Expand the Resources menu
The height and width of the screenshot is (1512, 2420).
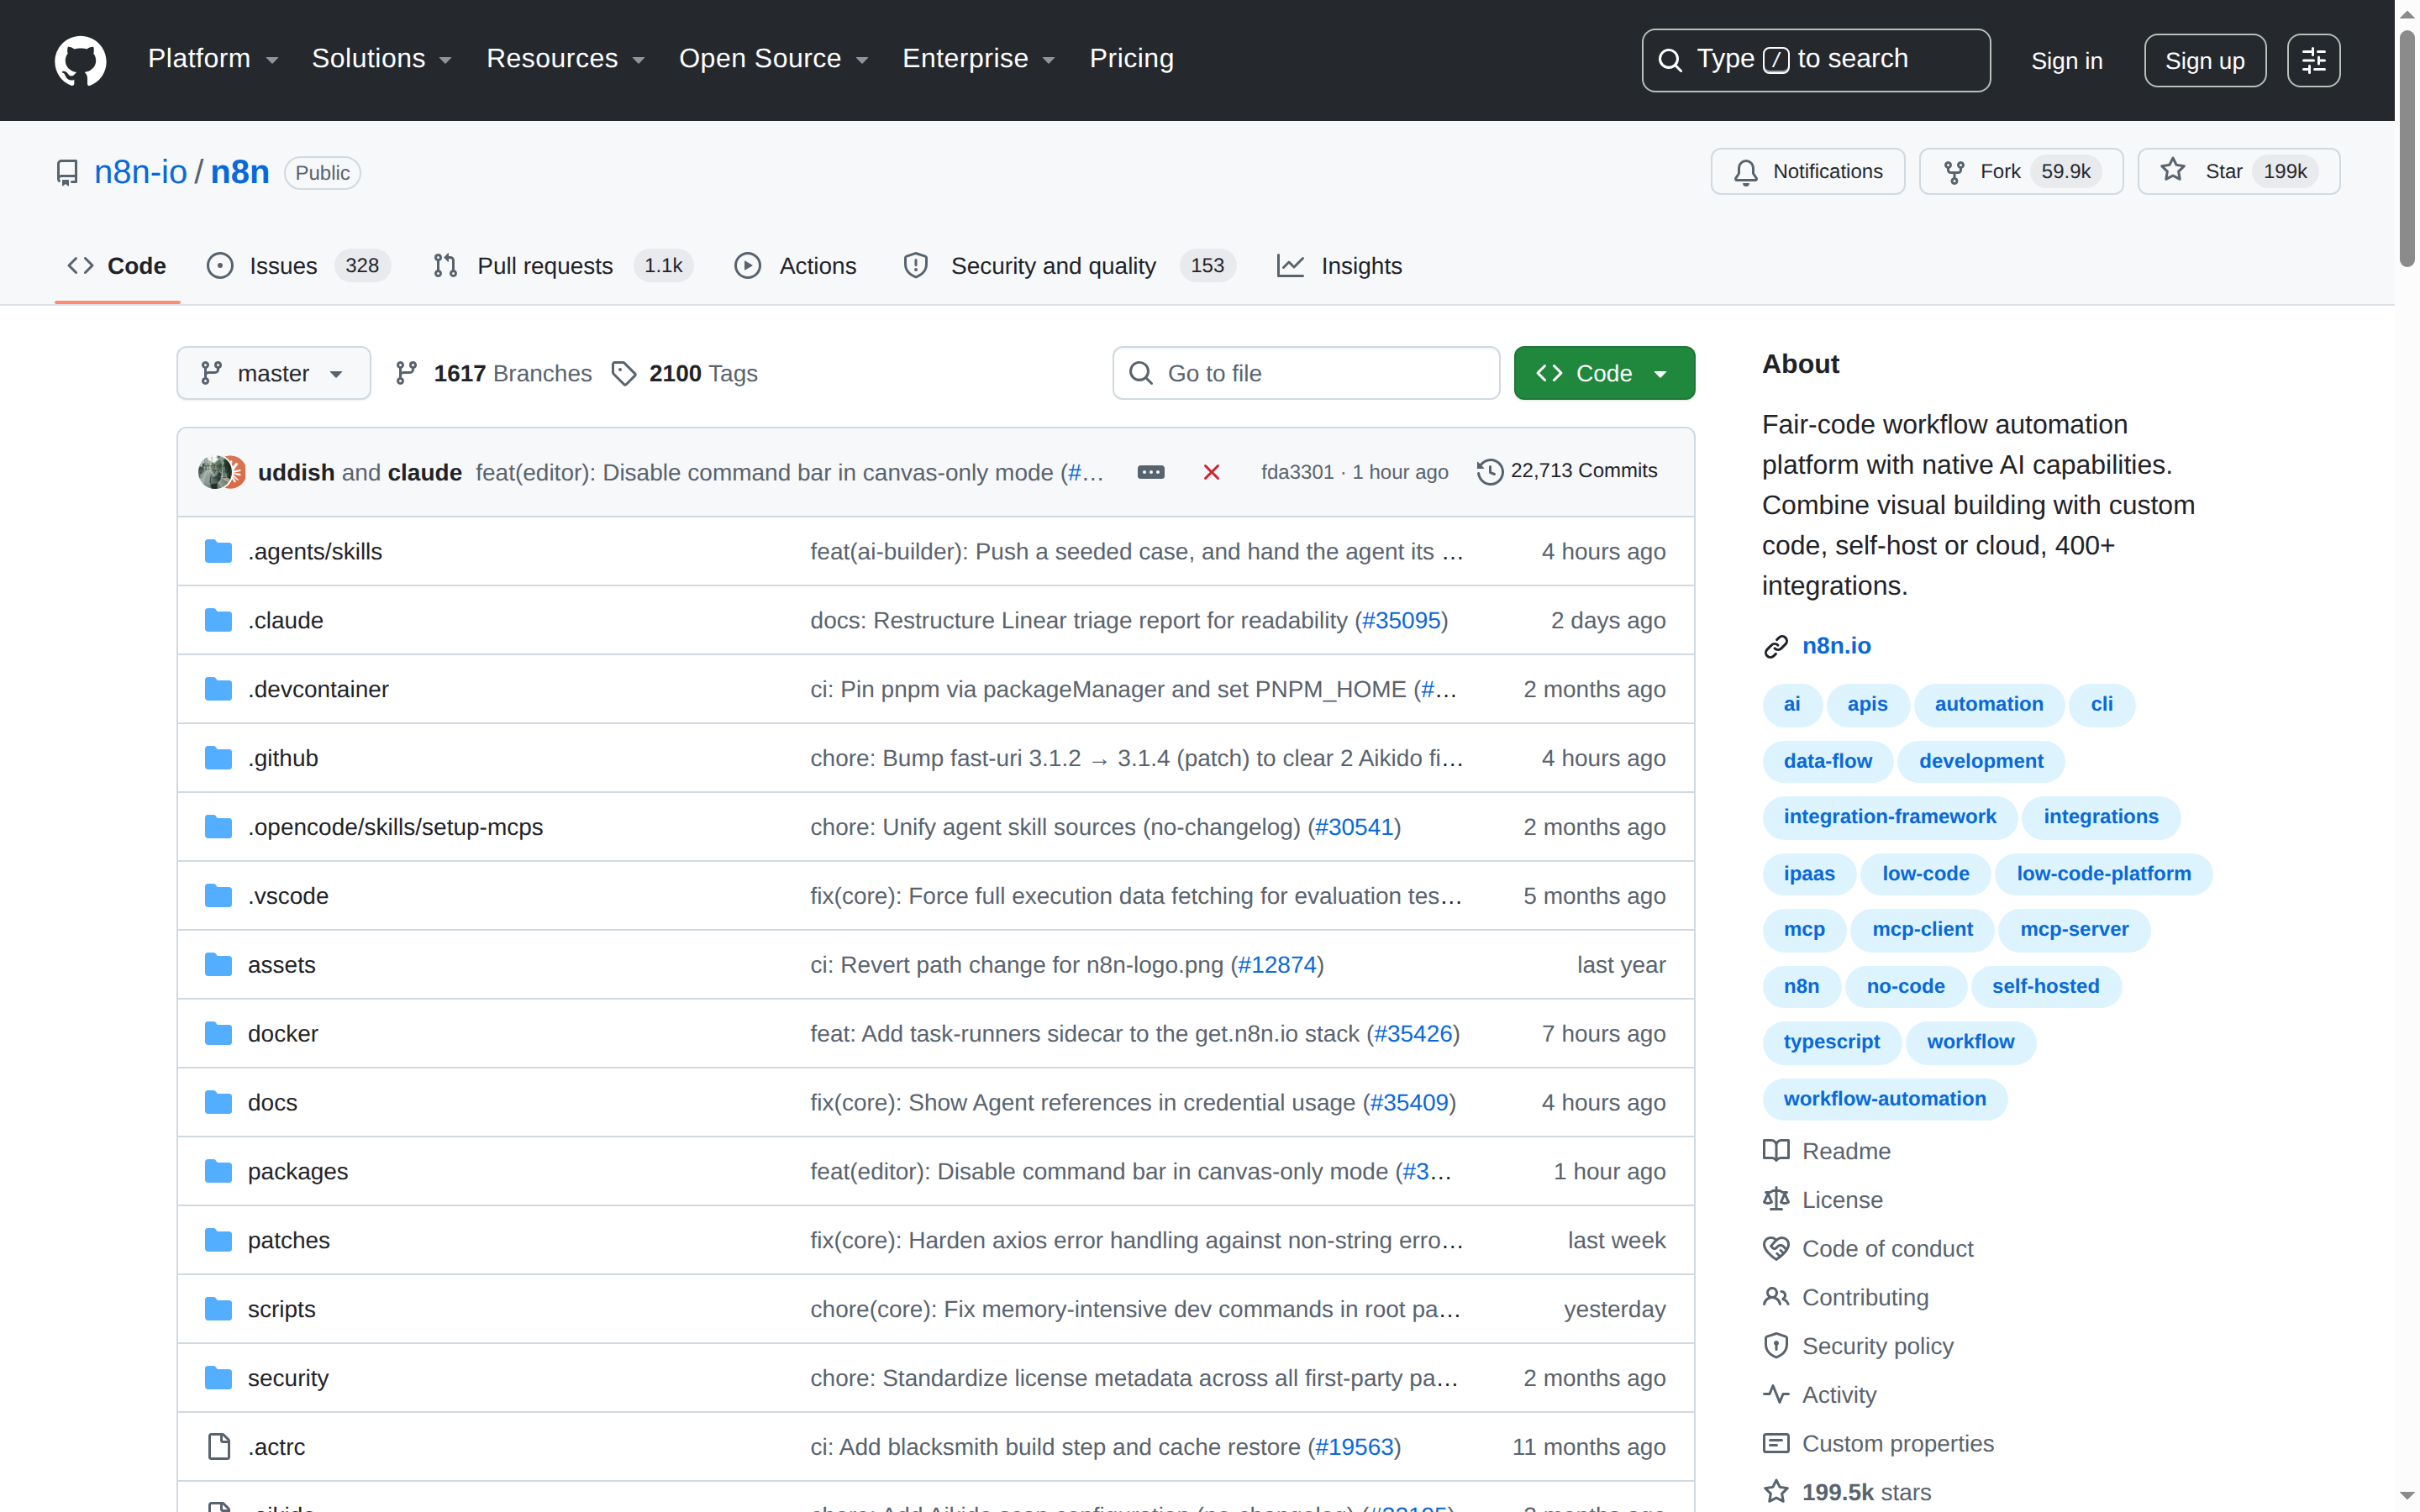(566, 59)
